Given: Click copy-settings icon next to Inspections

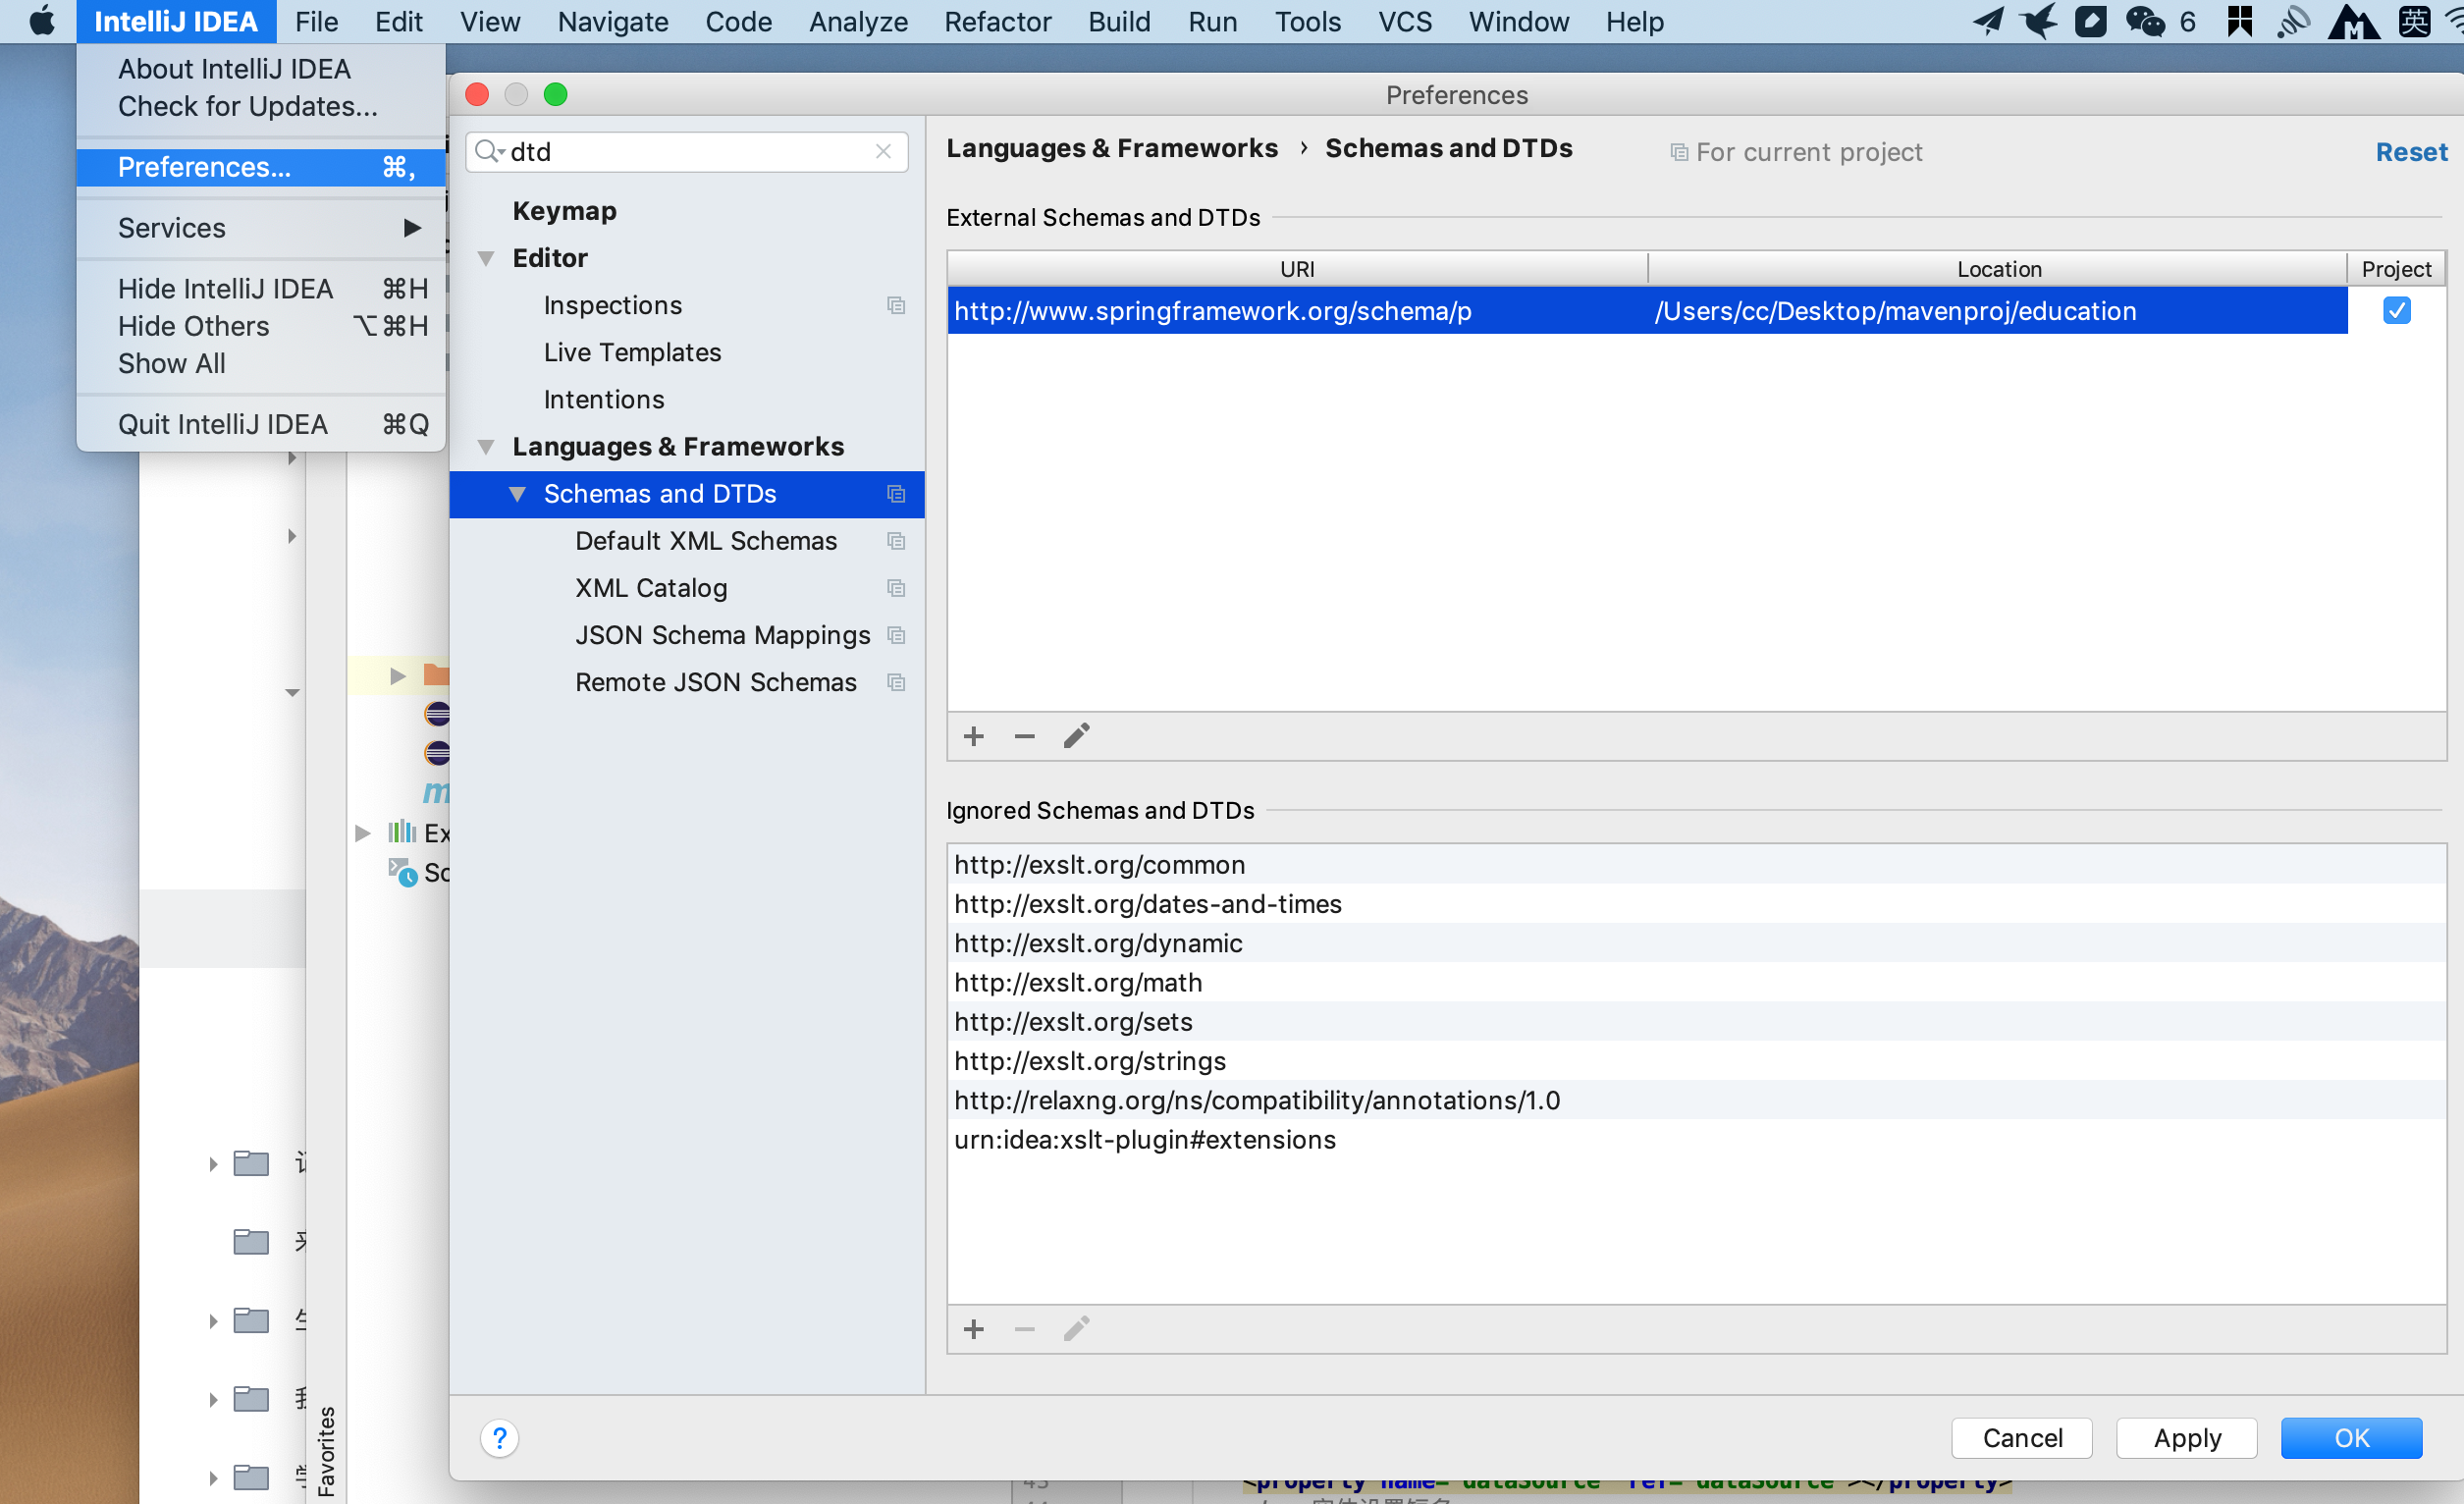Looking at the screenshot, I should pos(895,305).
